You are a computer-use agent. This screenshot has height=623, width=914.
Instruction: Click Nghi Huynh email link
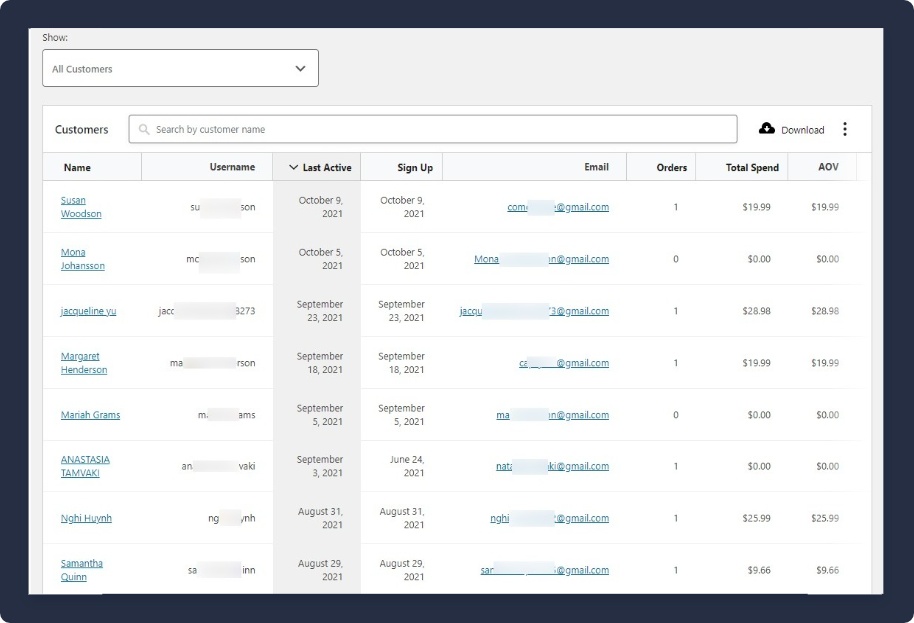pyautogui.click(x=549, y=518)
